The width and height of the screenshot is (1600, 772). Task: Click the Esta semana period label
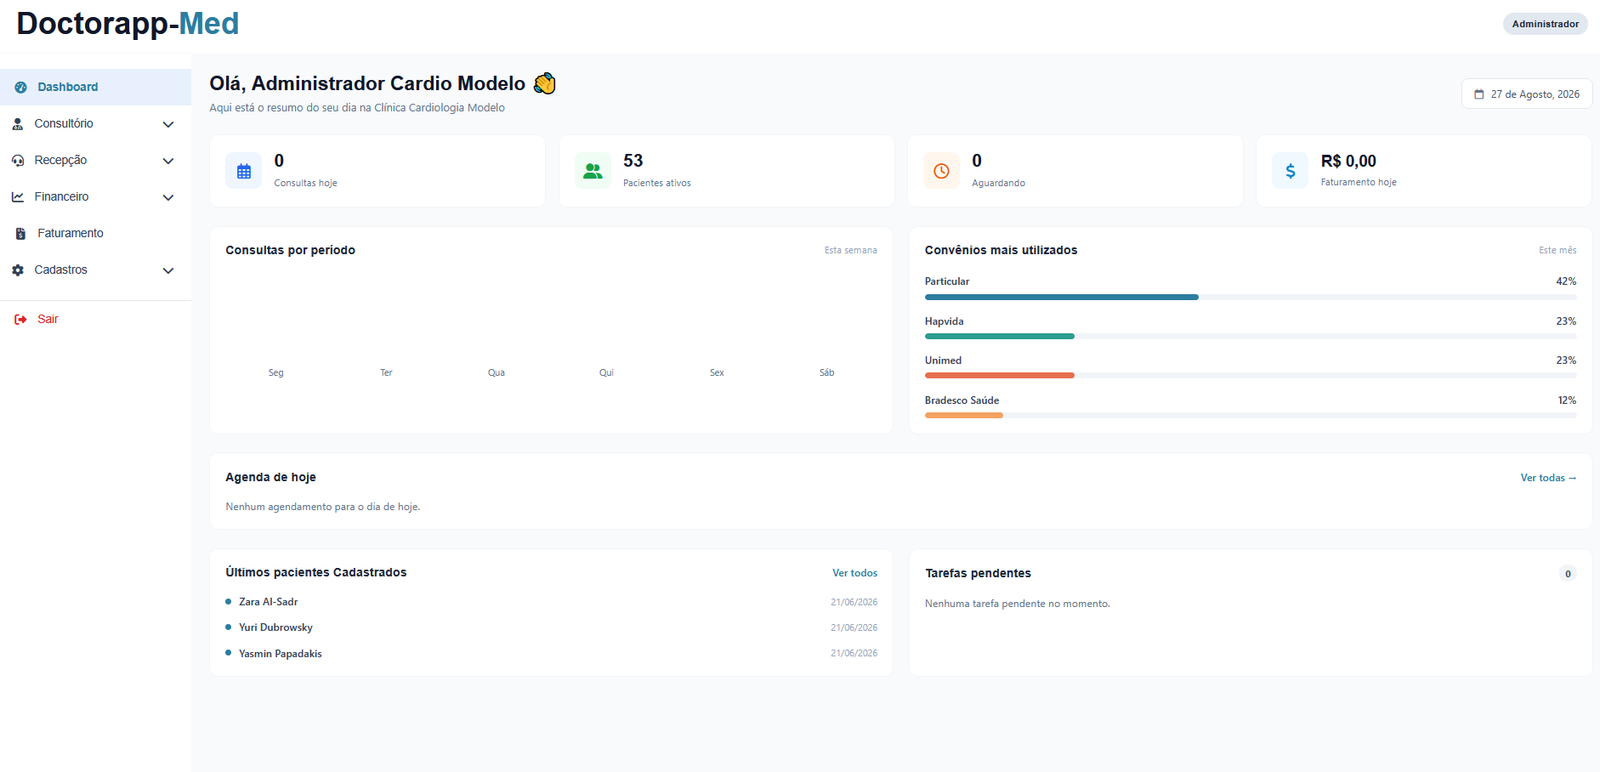850,250
